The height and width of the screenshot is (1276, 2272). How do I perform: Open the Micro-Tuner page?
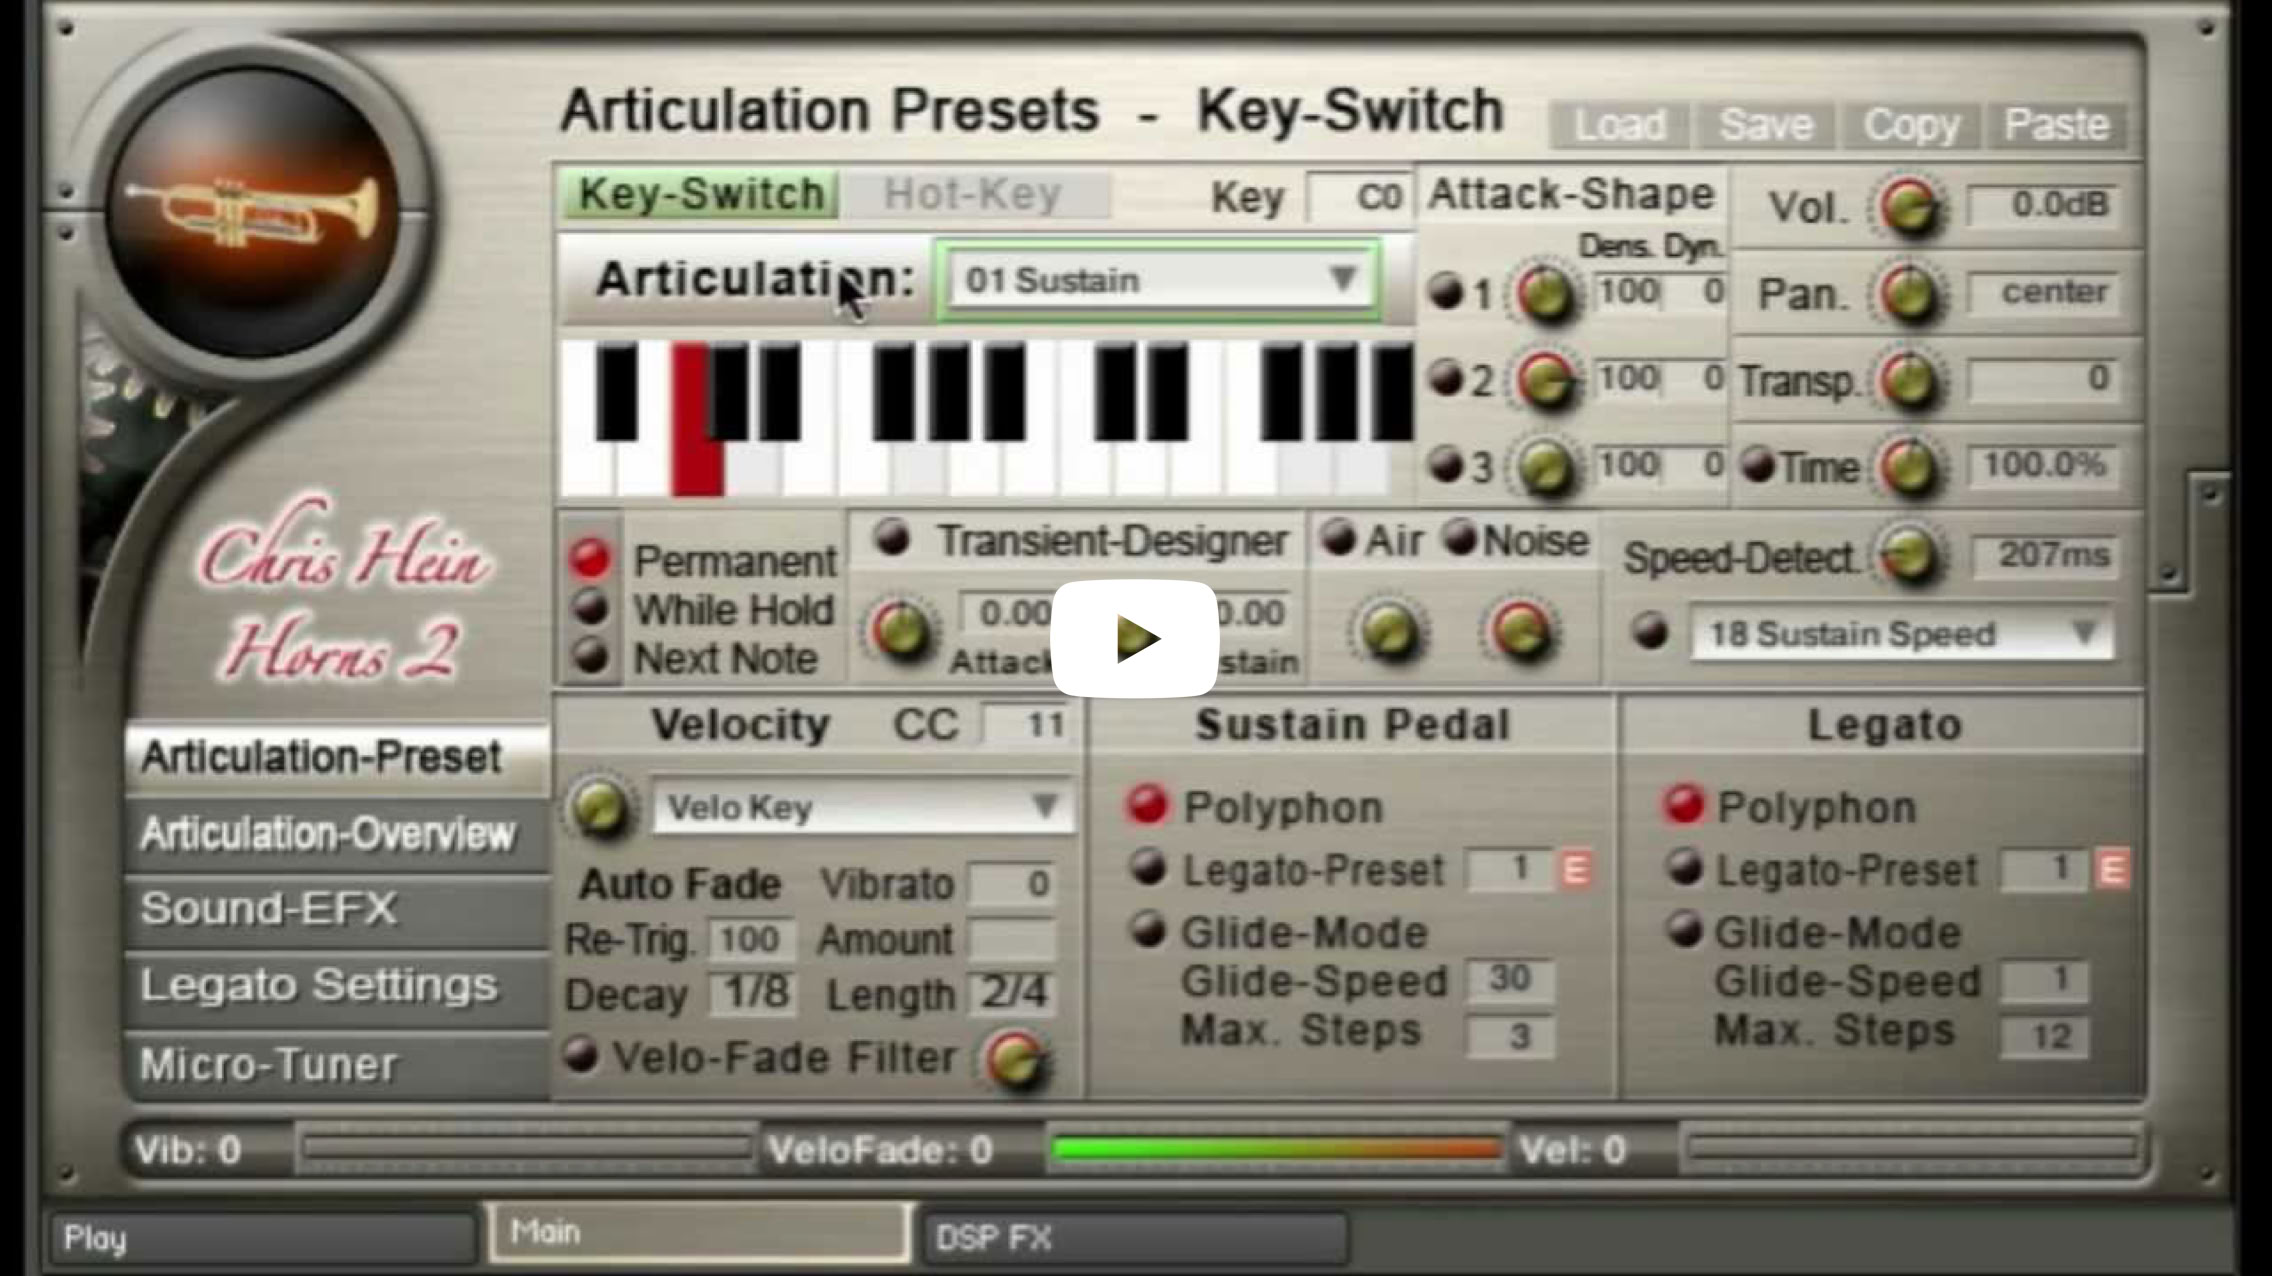(336, 1065)
